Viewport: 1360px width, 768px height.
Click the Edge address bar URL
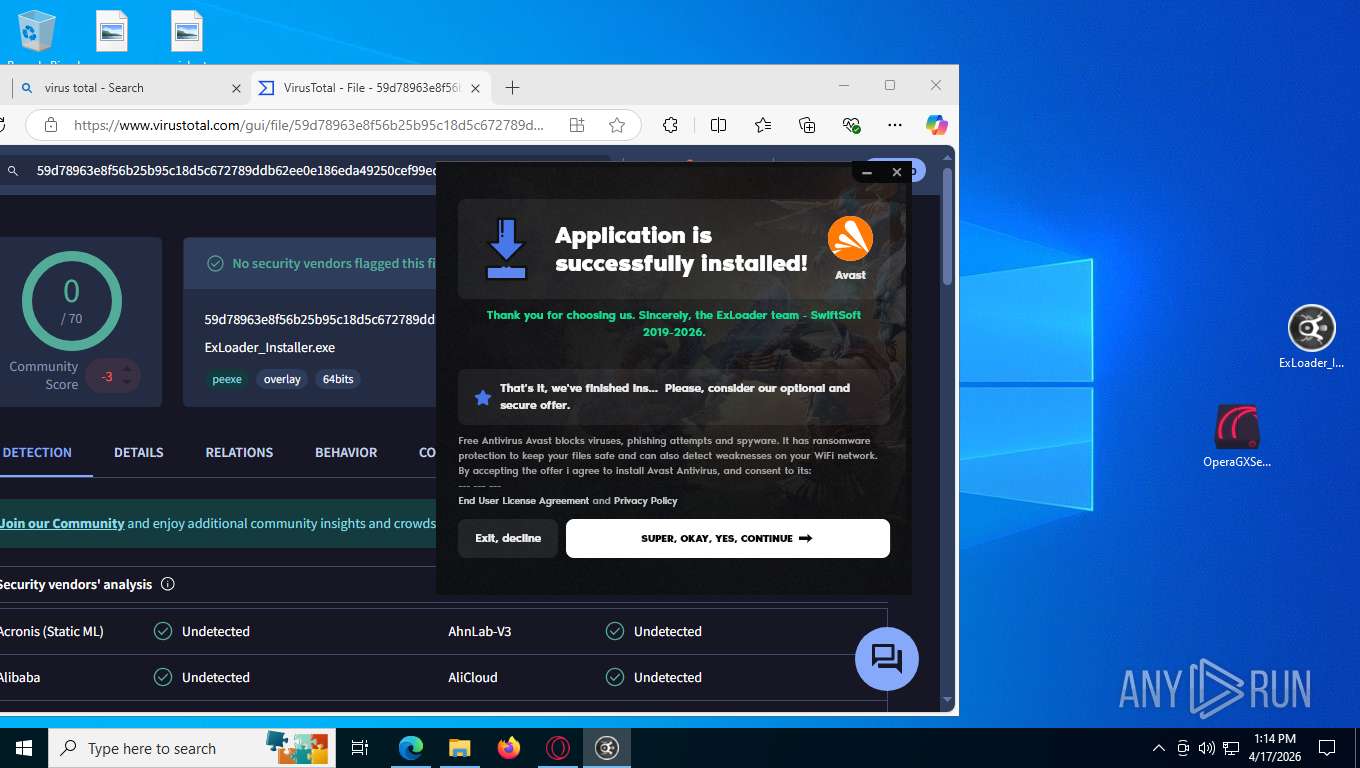pyautogui.click(x=309, y=125)
